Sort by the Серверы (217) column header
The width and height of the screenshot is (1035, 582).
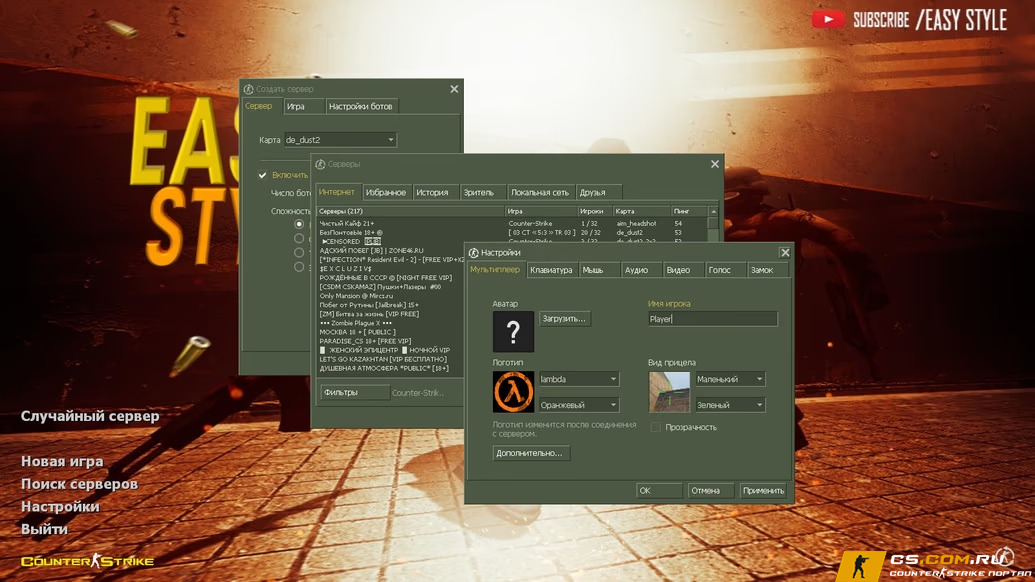coord(410,211)
